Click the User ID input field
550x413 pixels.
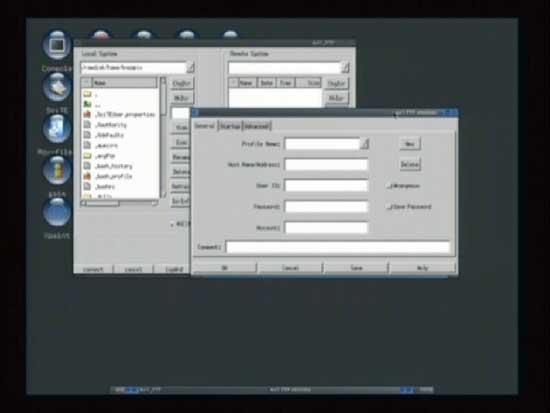[x=327, y=186]
